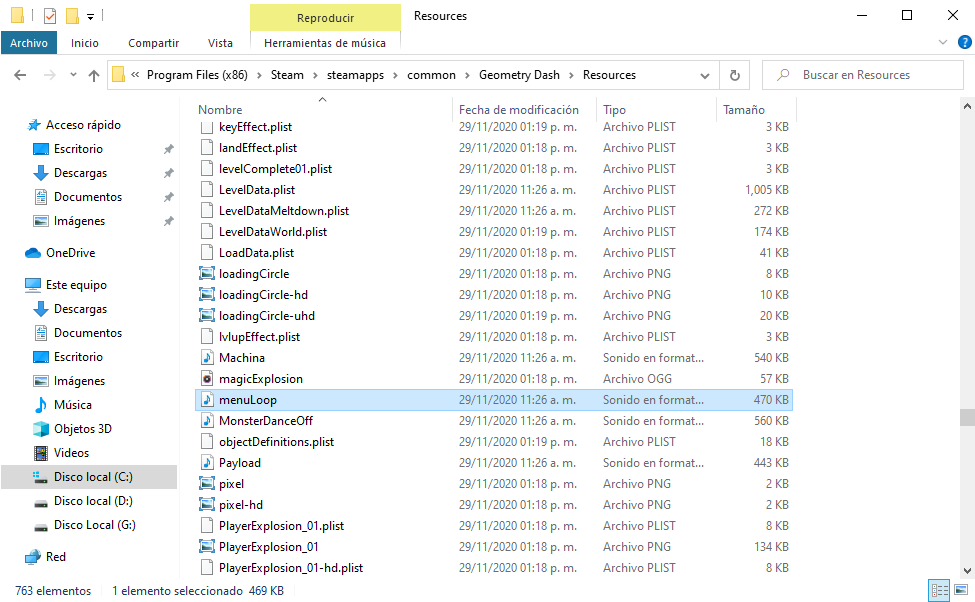Open the quick access toolbar customize dropdown
Screen dimensions: 975x602
(90, 17)
